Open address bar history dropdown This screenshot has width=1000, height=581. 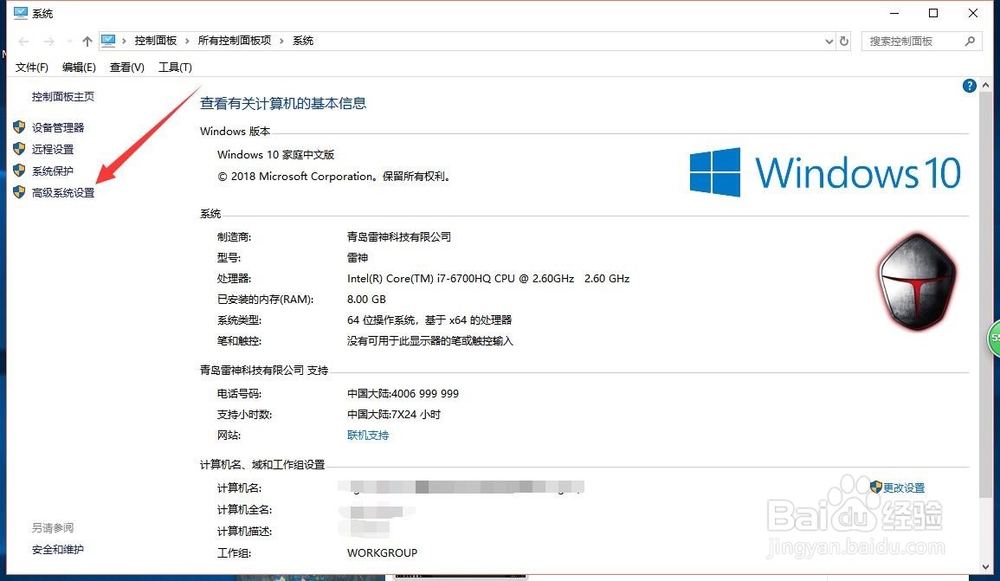point(829,41)
